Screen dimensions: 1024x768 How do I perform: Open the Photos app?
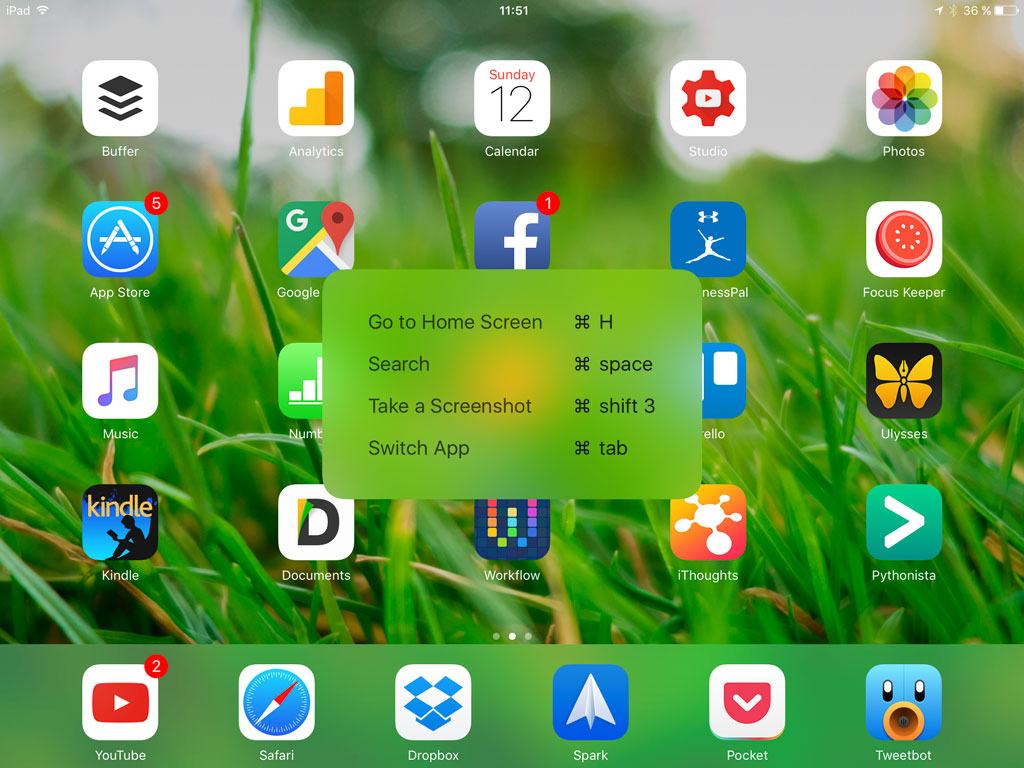pyautogui.click(x=904, y=98)
